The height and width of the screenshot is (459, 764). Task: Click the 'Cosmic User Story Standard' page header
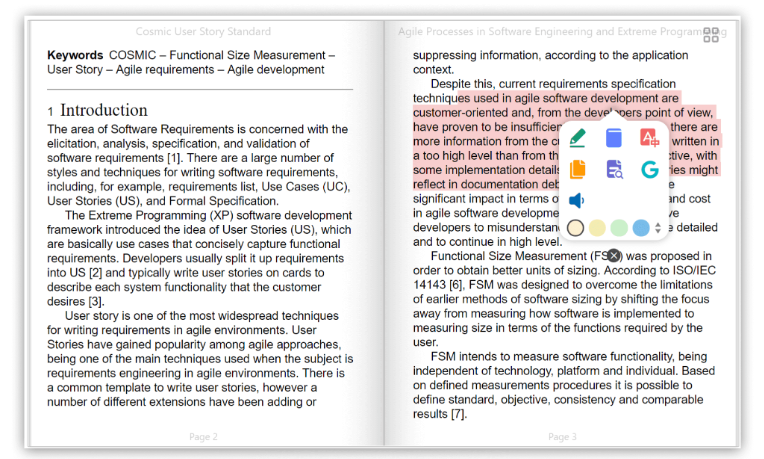click(203, 32)
